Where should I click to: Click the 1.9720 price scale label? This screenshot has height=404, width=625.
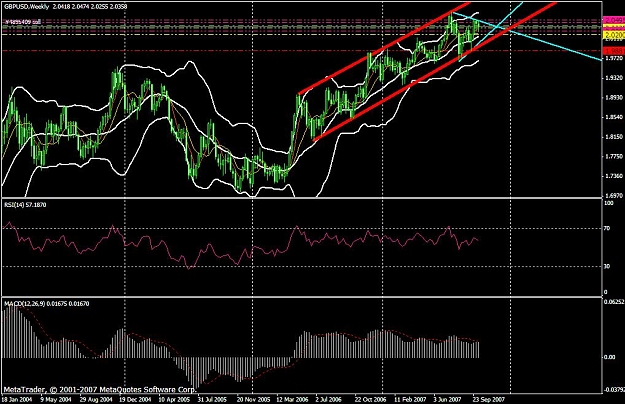click(x=614, y=59)
